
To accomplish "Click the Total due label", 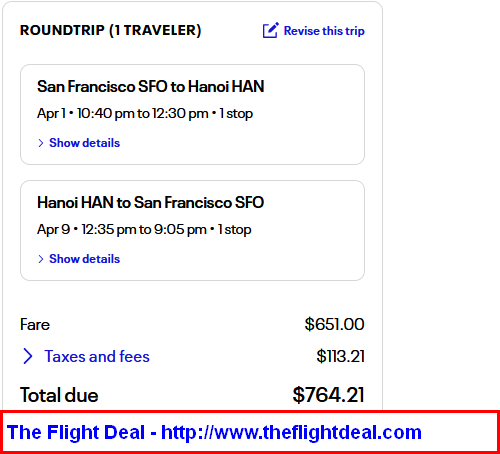I will 59,395.
